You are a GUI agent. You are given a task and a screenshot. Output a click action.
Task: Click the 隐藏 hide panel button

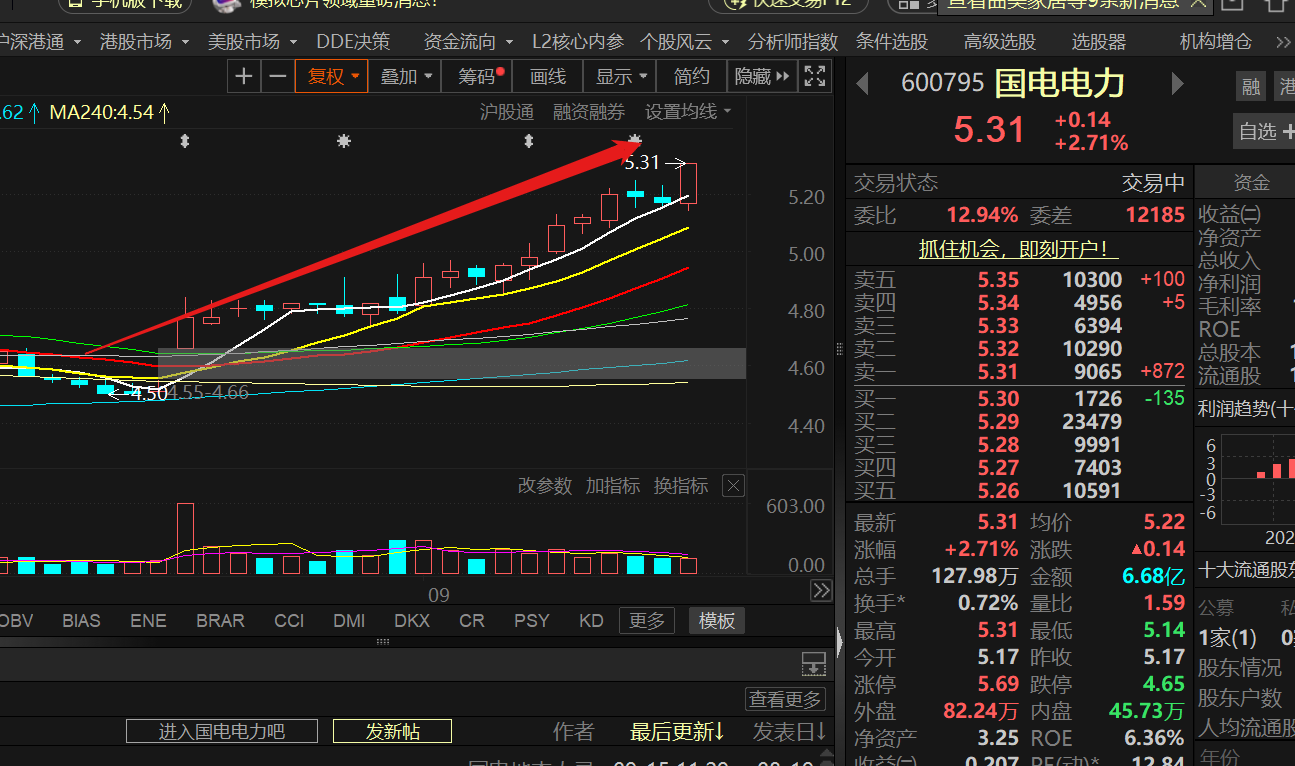[762, 76]
